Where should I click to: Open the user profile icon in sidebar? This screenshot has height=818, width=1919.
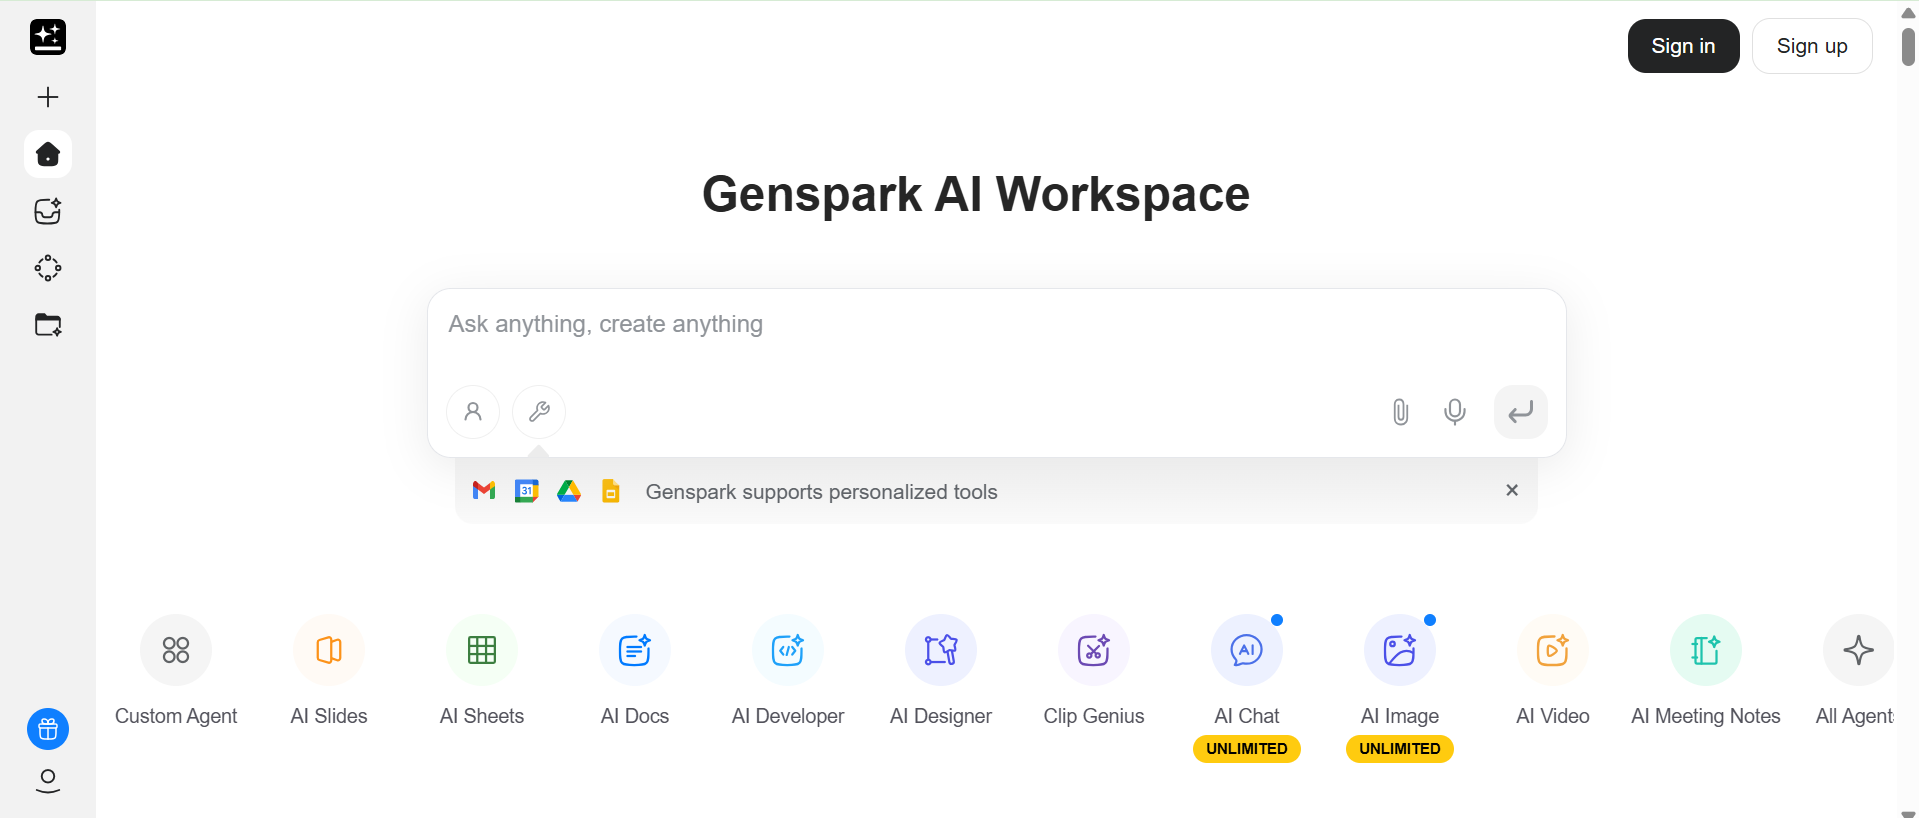[x=48, y=781]
